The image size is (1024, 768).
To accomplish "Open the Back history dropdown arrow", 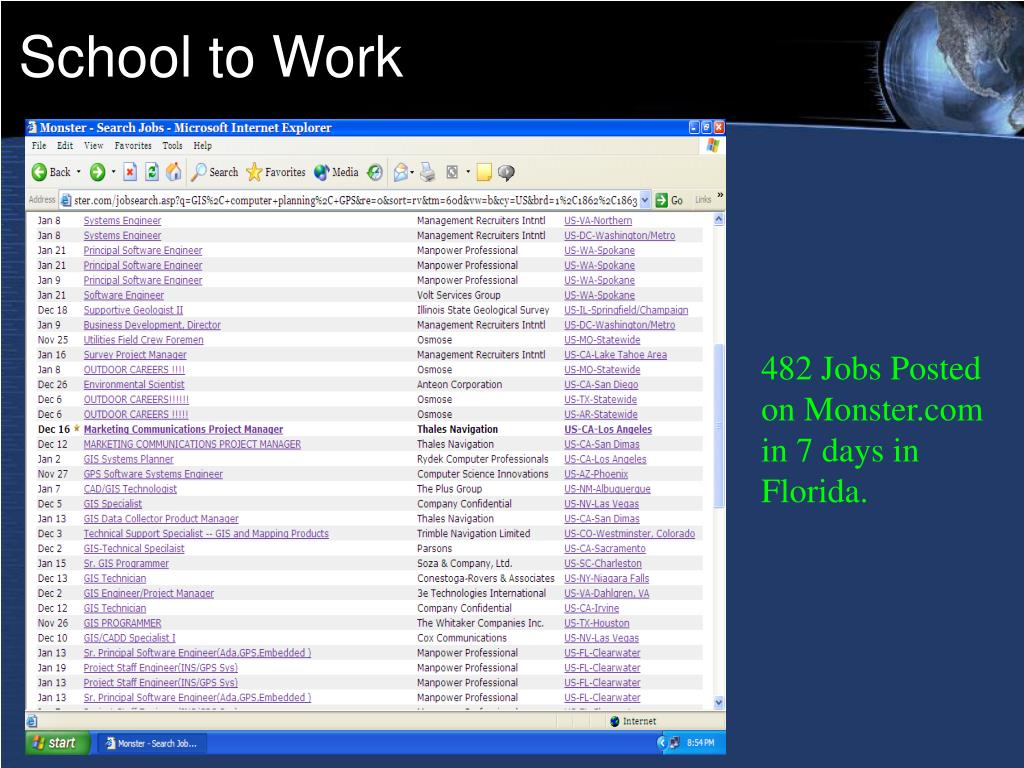I will pyautogui.click(x=79, y=172).
